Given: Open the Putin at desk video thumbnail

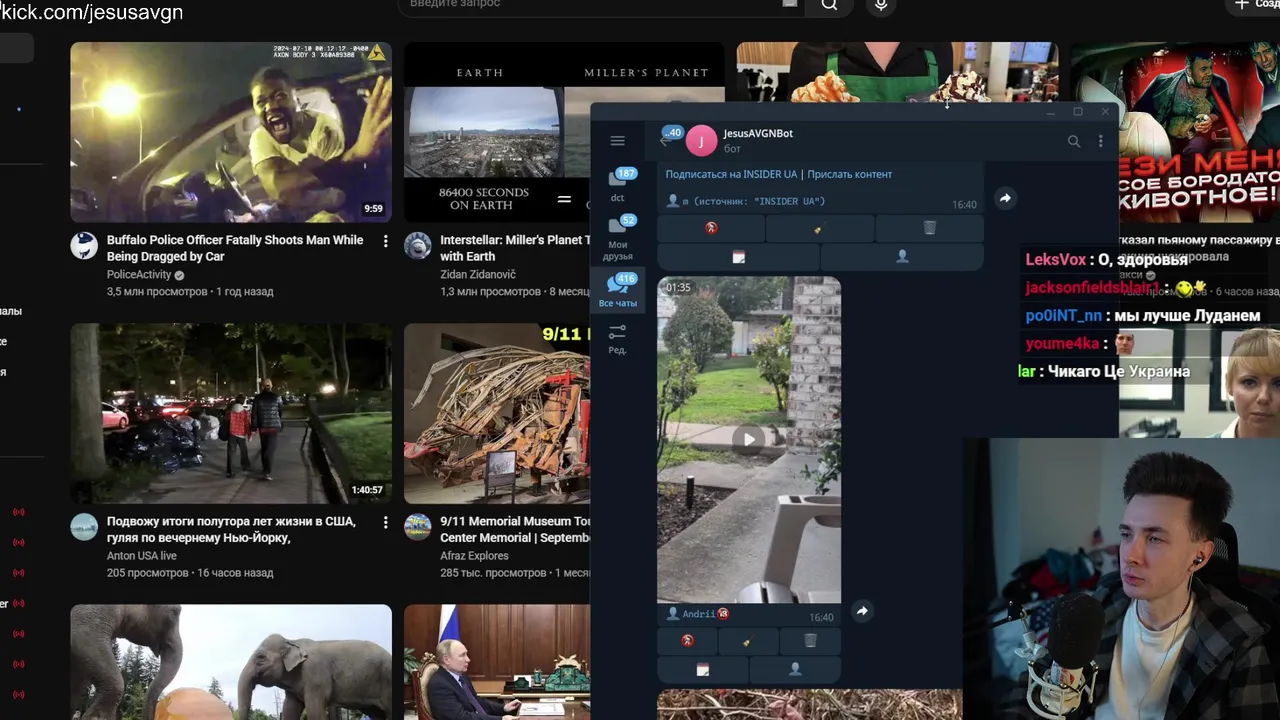Looking at the screenshot, I should [497, 662].
